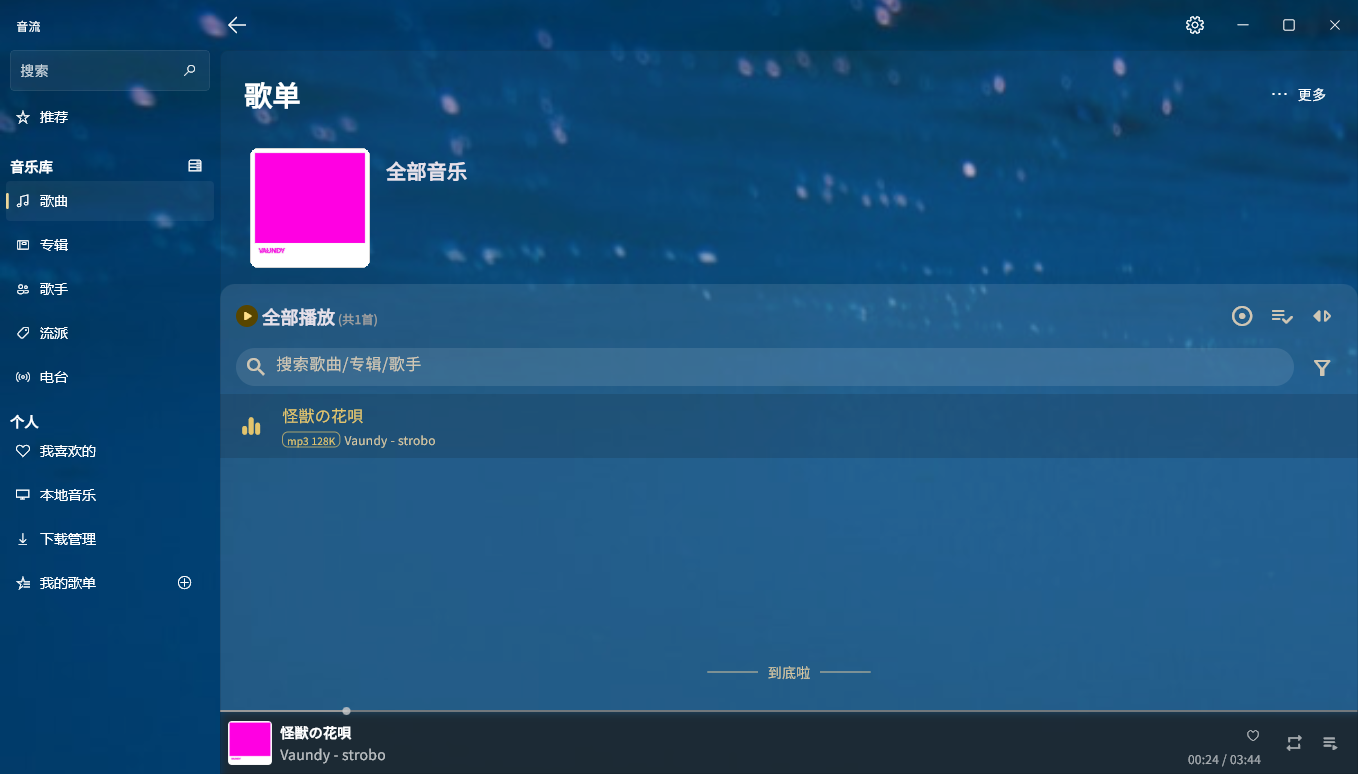Click the back arrow icon

coord(237,25)
